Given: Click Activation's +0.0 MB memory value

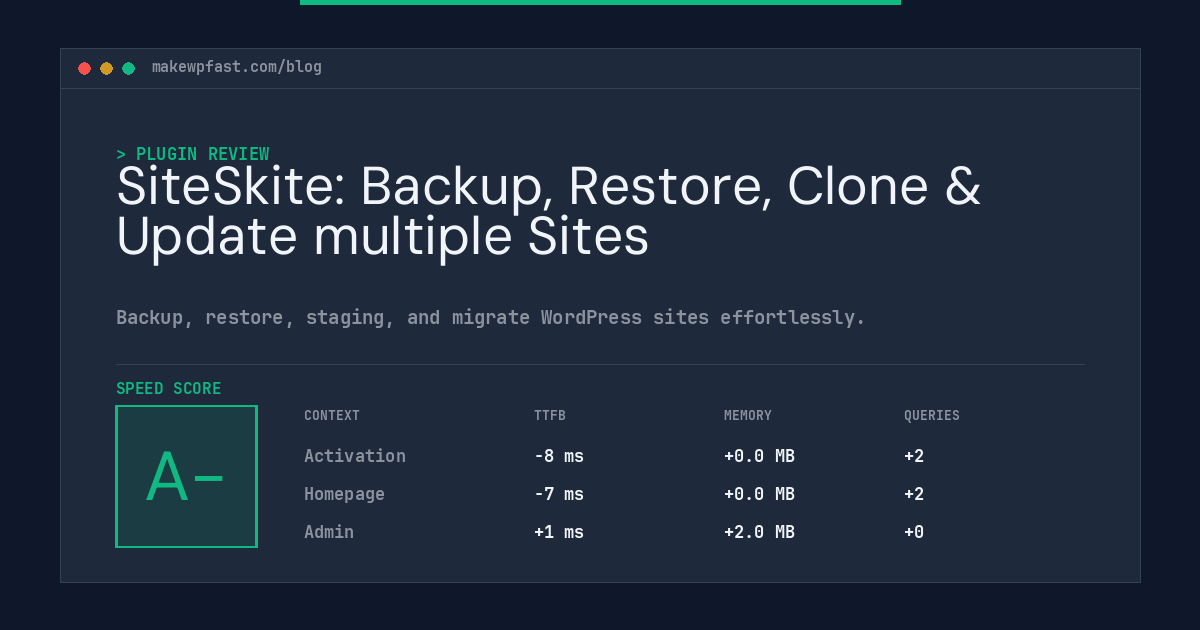Looking at the screenshot, I should [x=759, y=456].
